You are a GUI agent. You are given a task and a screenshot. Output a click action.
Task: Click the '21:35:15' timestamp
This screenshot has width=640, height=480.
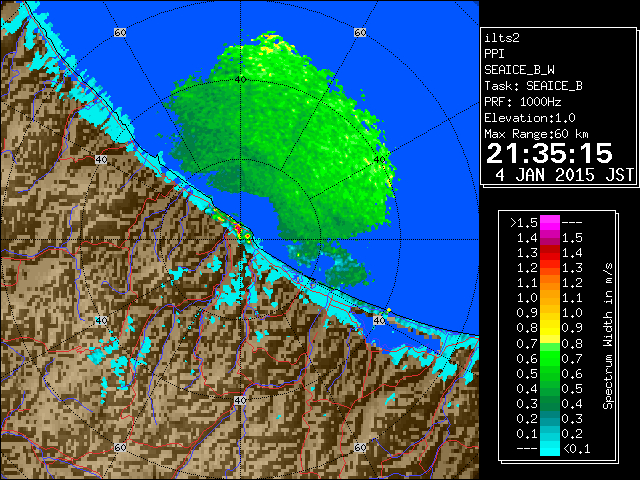click(x=549, y=153)
